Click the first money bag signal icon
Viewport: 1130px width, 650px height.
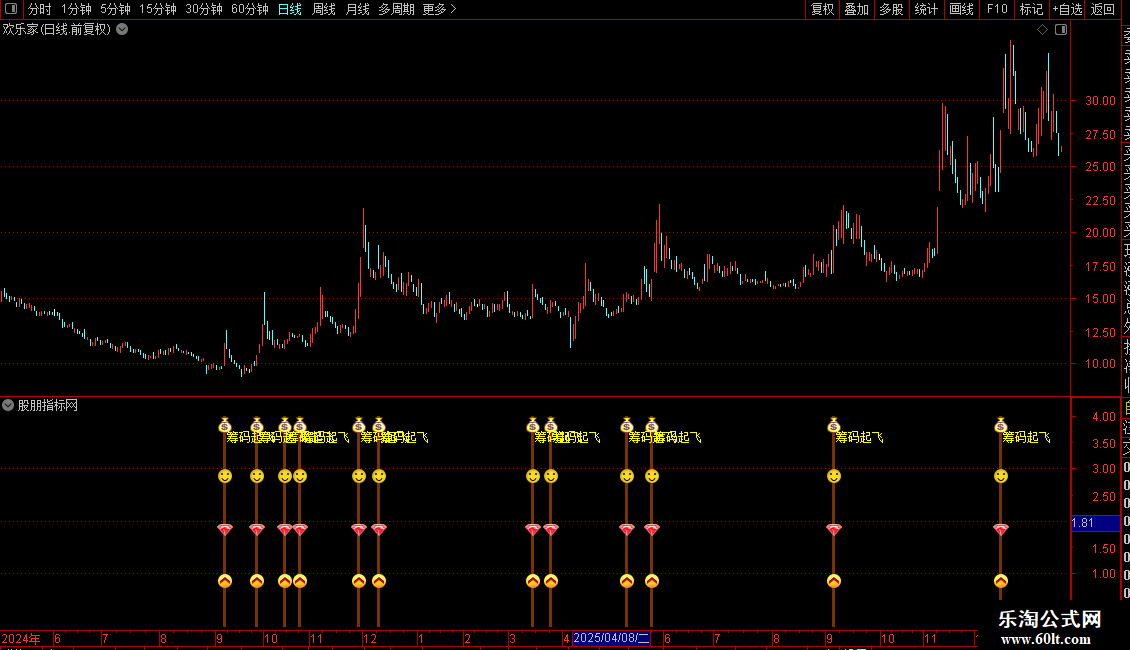point(225,424)
